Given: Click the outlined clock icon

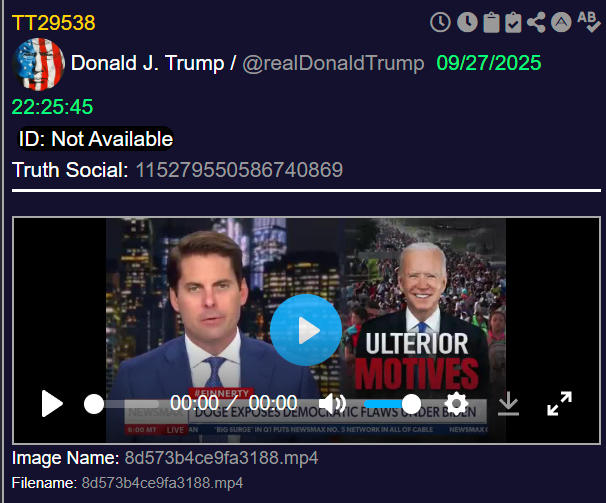Looking at the screenshot, I should [440, 22].
